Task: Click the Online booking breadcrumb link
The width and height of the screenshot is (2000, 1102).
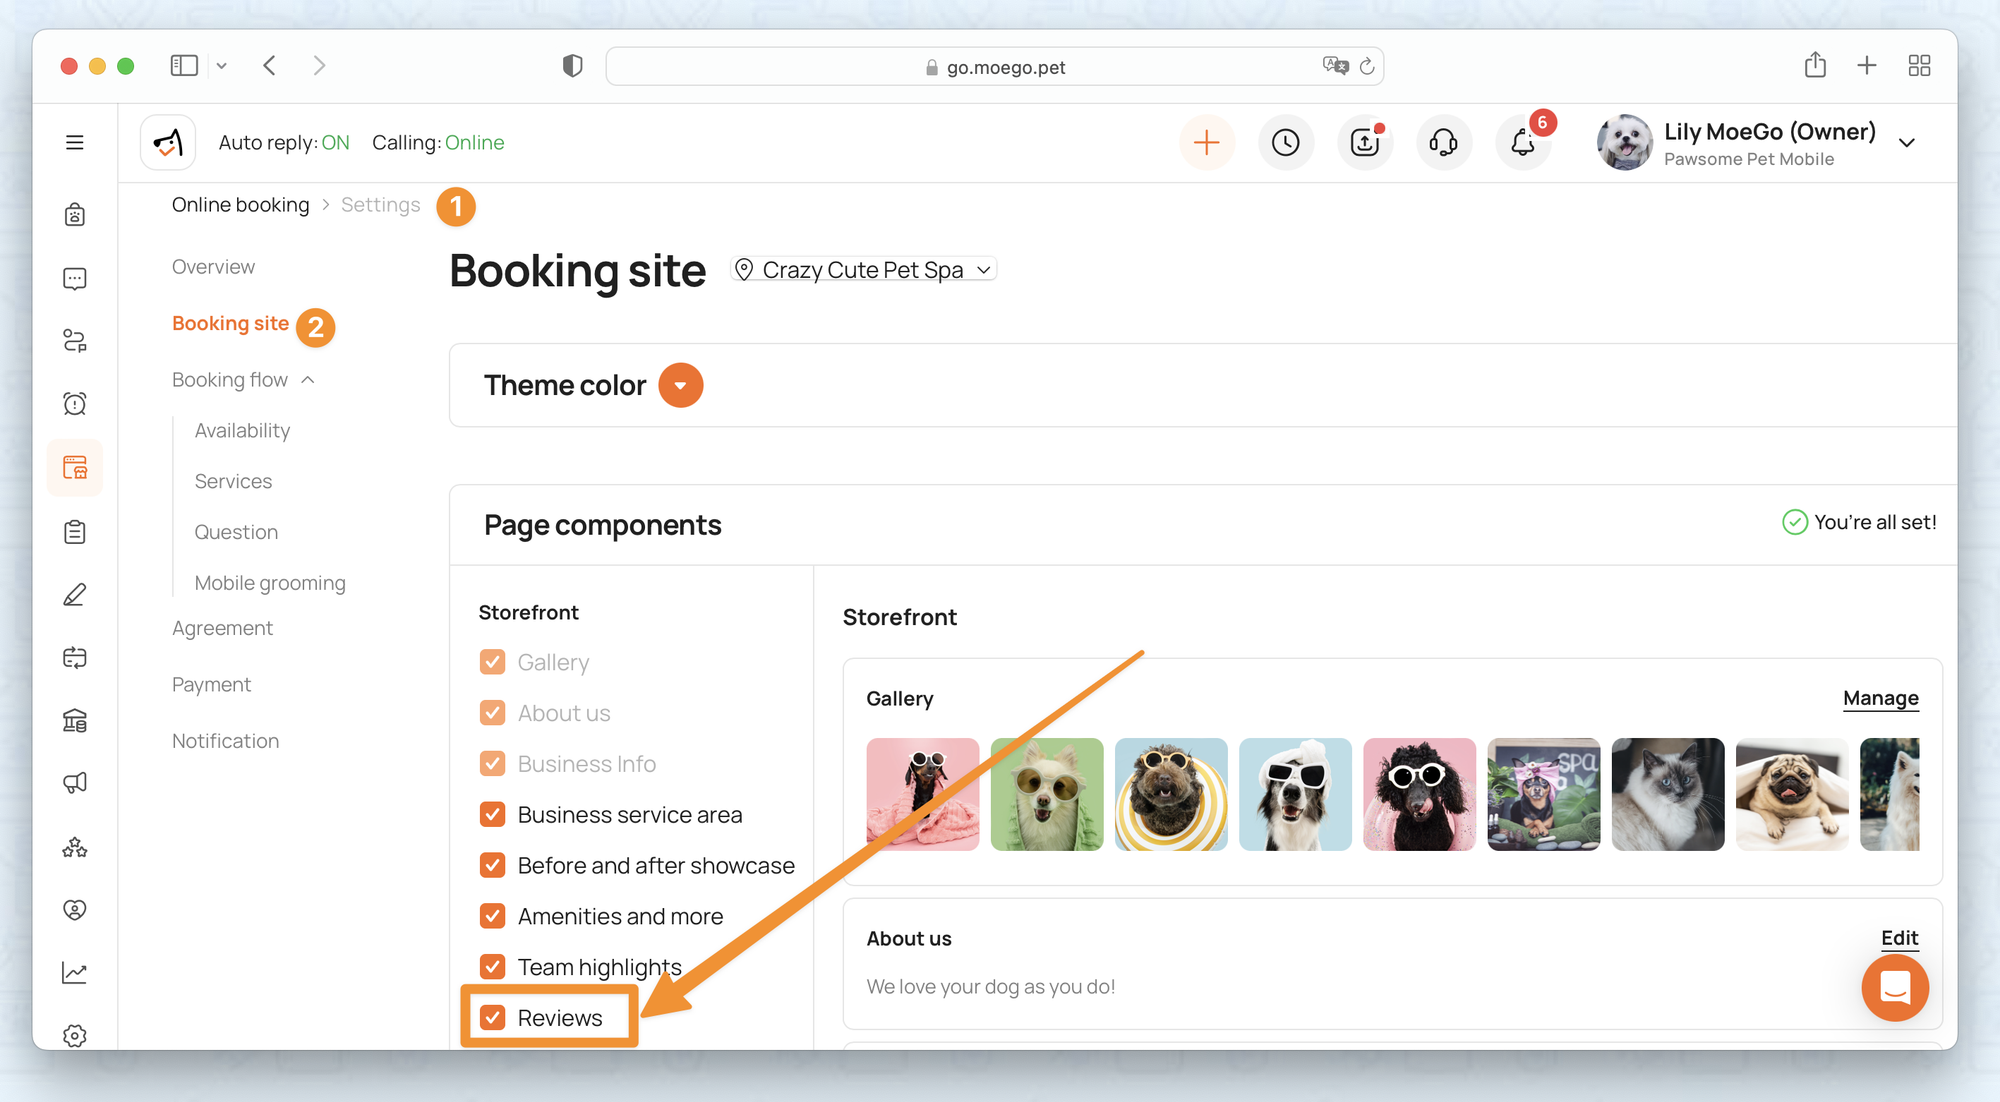Action: tap(240, 205)
